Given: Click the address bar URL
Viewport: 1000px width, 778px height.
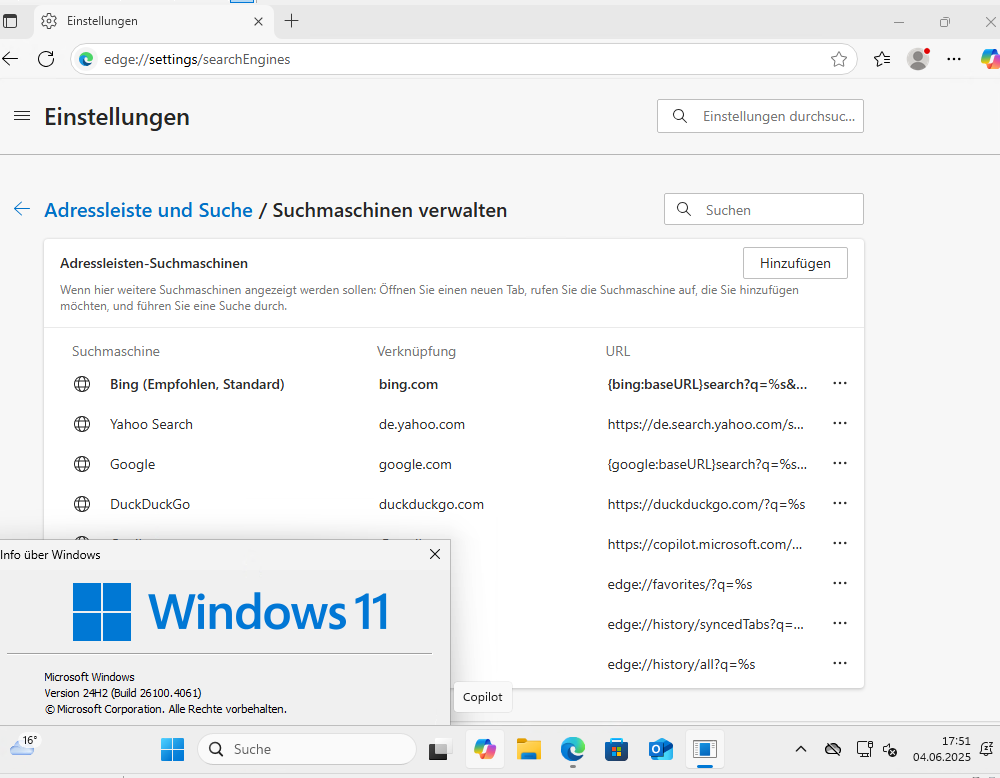Looking at the screenshot, I should pos(197,59).
